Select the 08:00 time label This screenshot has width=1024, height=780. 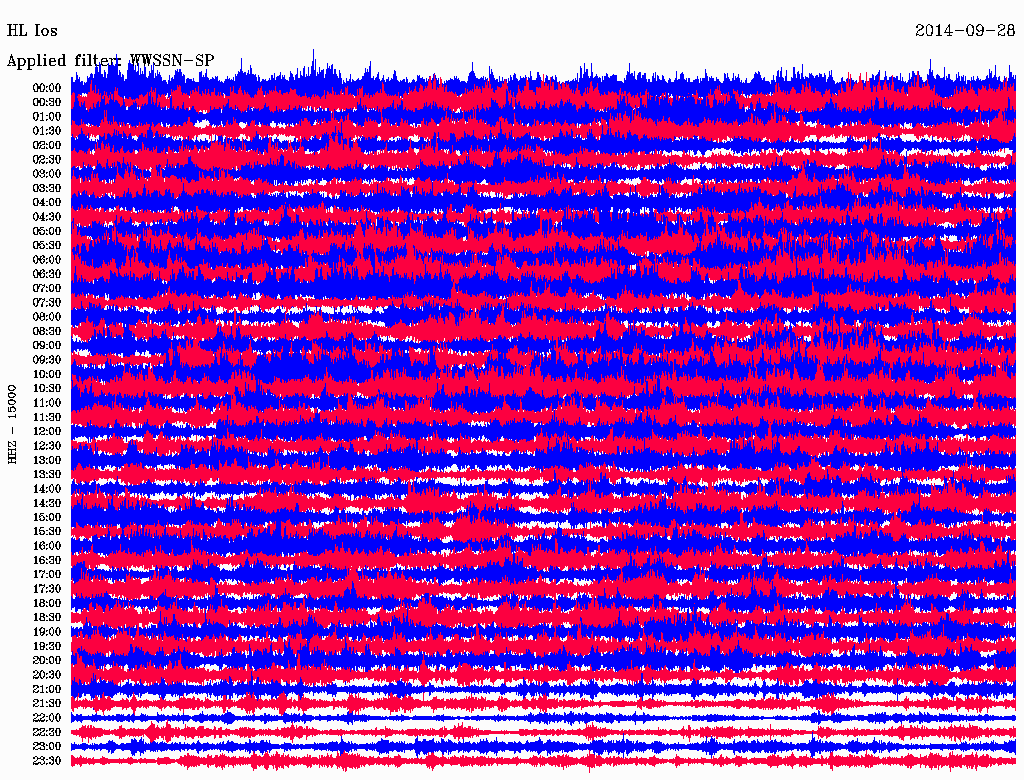tap(46, 317)
